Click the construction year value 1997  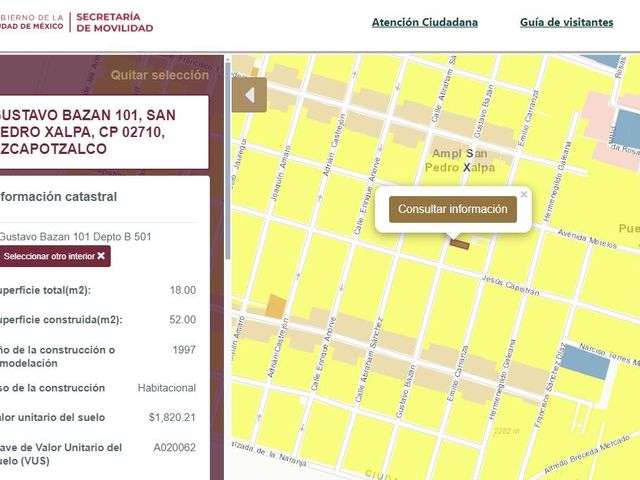click(184, 350)
